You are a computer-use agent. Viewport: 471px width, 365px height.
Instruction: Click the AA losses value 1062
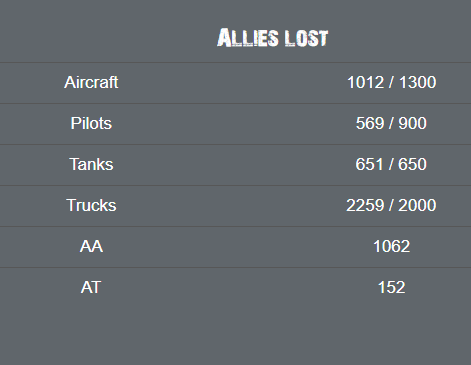click(391, 246)
